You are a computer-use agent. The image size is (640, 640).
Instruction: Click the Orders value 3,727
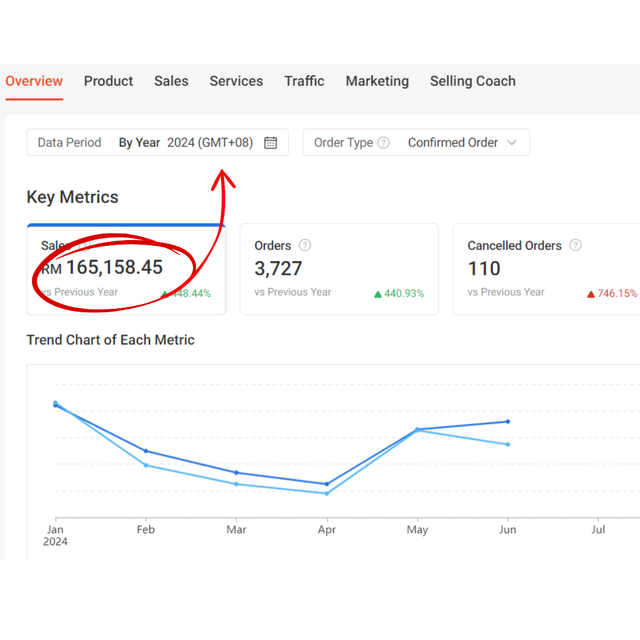(278, 268)
